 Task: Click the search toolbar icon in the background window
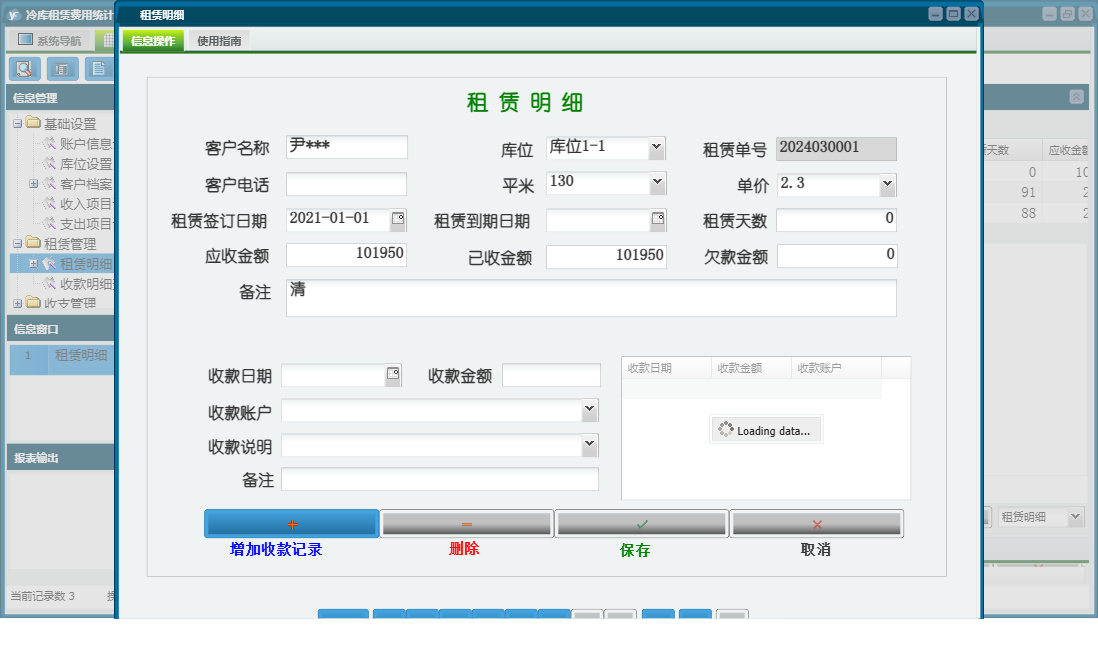pyautogui.click(x=24, y=69)
